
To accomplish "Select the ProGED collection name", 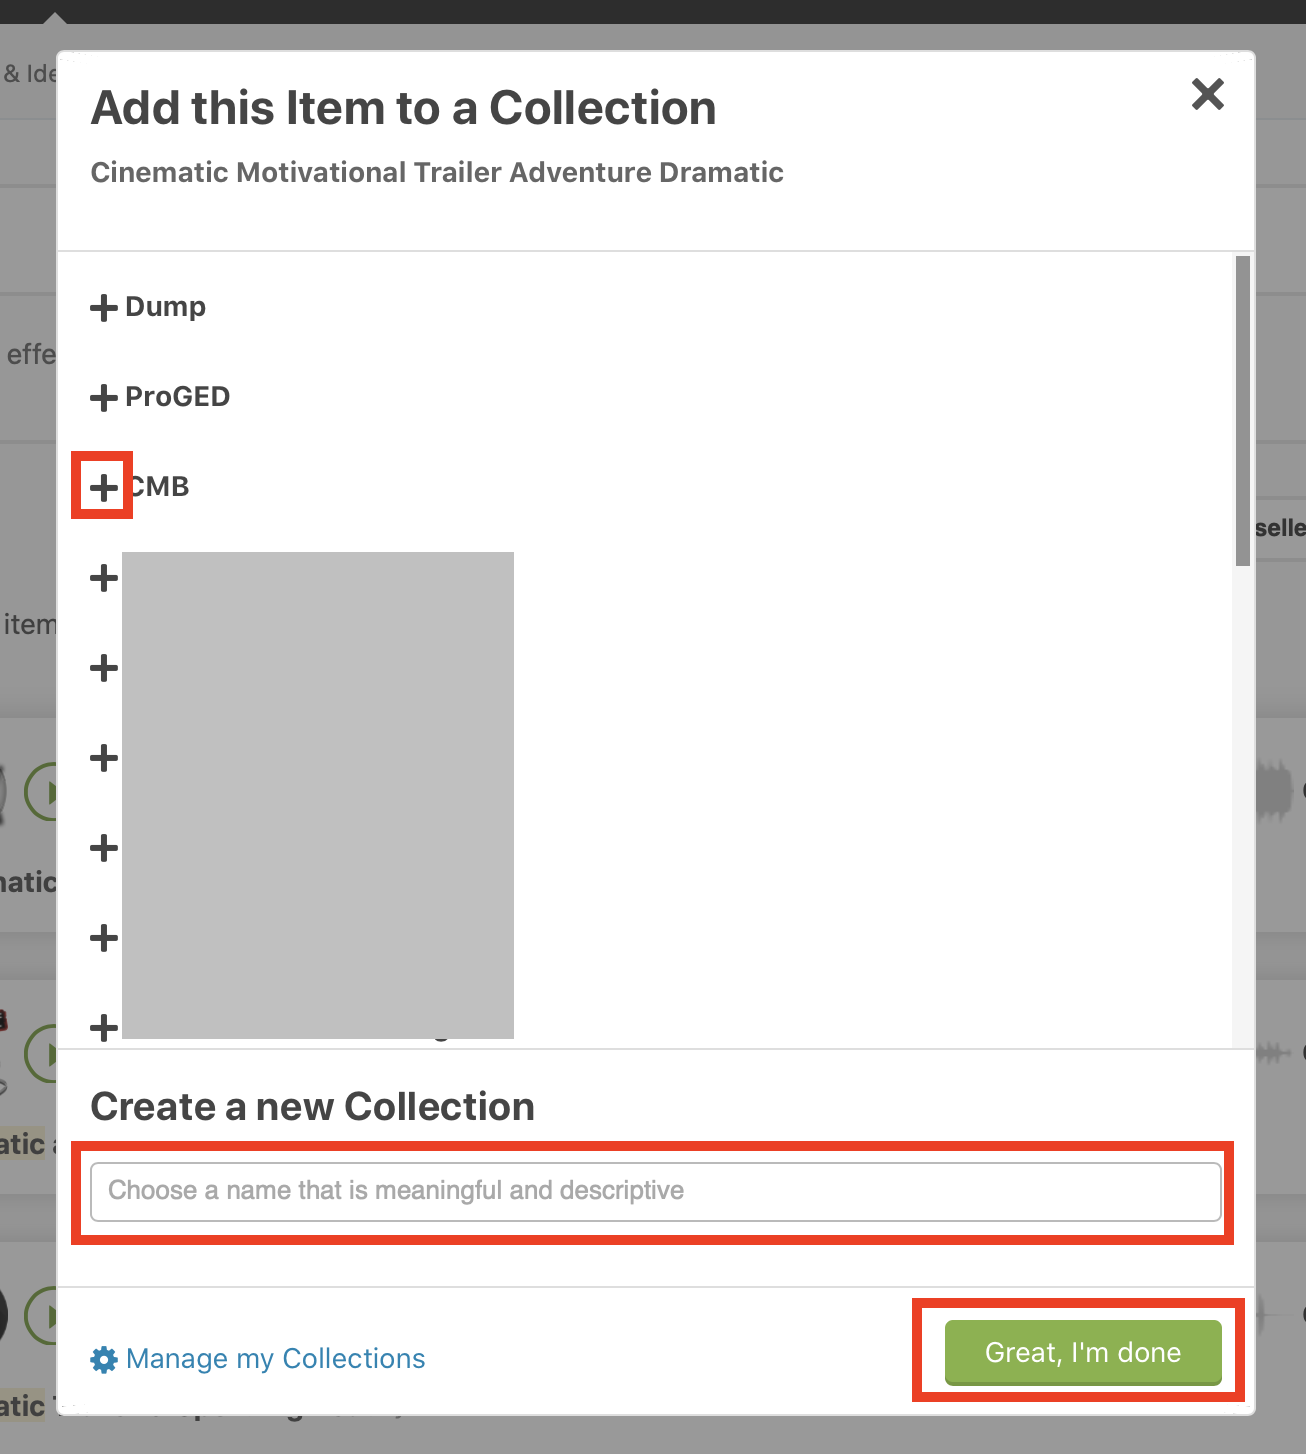I will pos(177,397).
